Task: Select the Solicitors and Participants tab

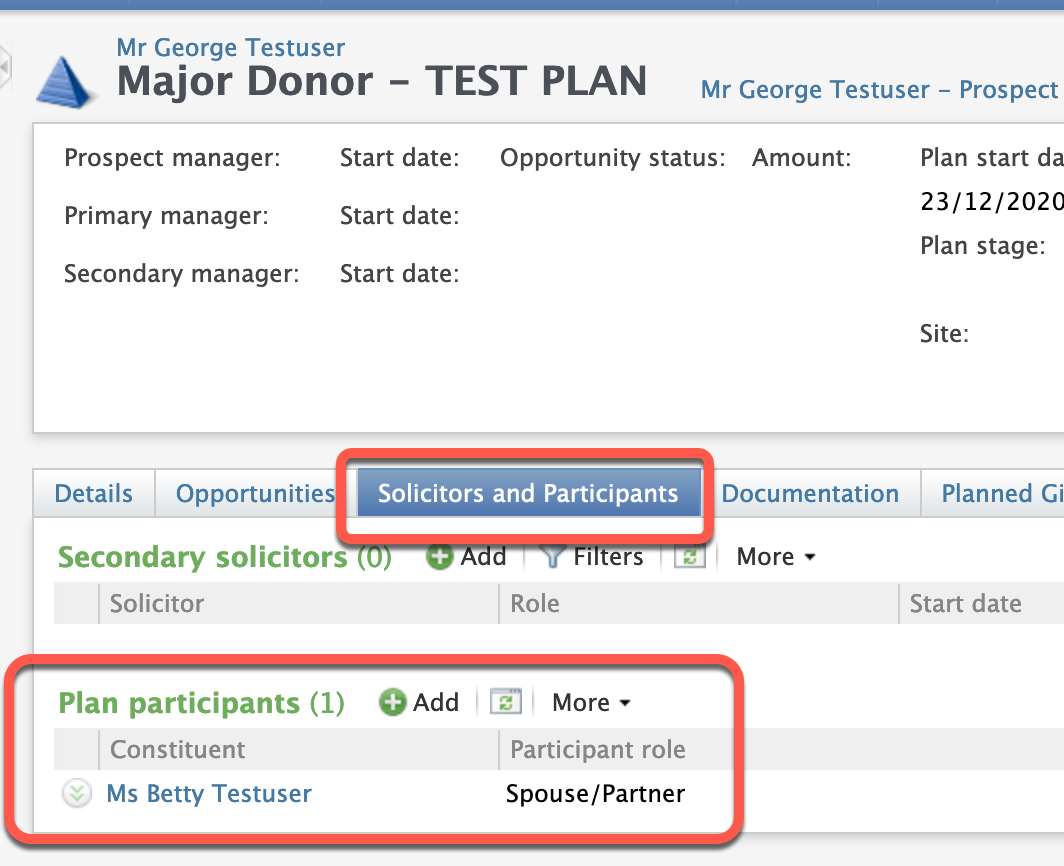Action: 528,493
